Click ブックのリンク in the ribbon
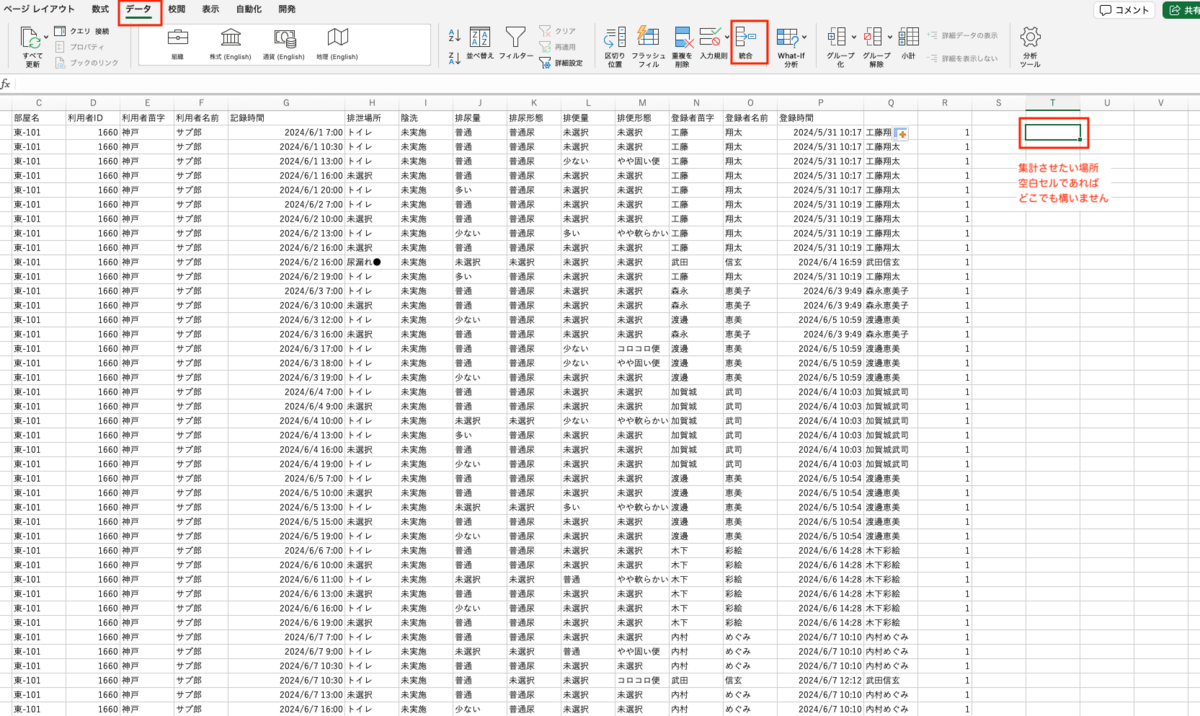 (x=87, y=62)
